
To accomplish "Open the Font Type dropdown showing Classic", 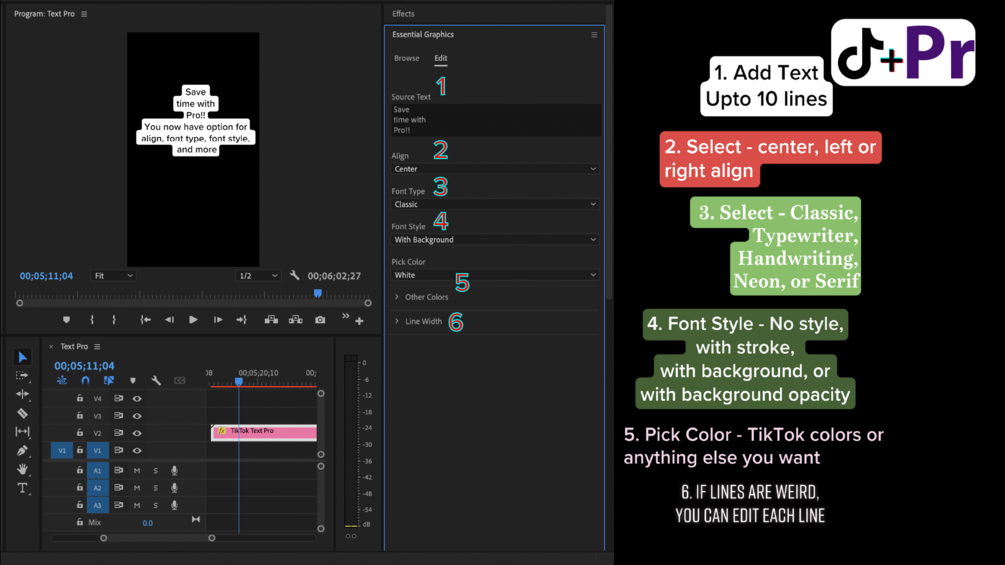I will click(x=495, y=204).
